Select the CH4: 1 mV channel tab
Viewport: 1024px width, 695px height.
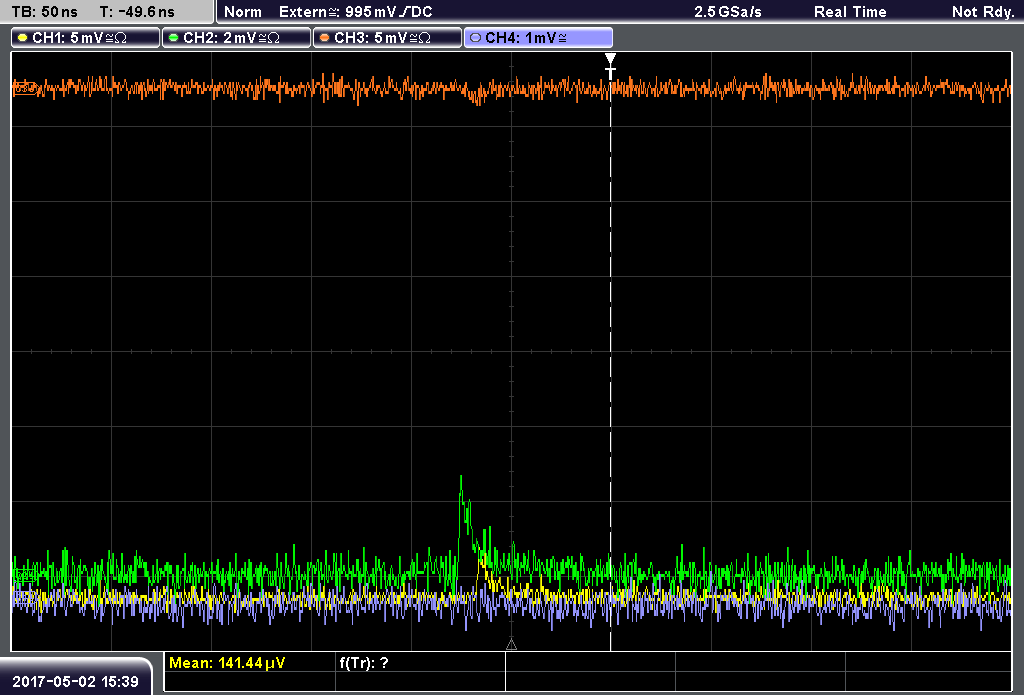538,38
